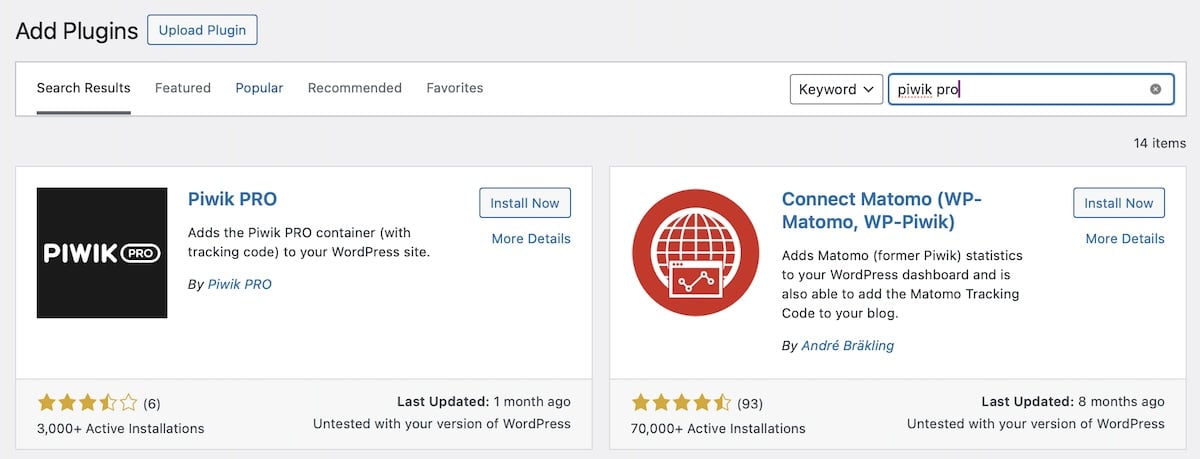The width and height of the screenshot is (1200, 459).
Task: Install the Piwik PRO plugin now
Action: (525, 203)
